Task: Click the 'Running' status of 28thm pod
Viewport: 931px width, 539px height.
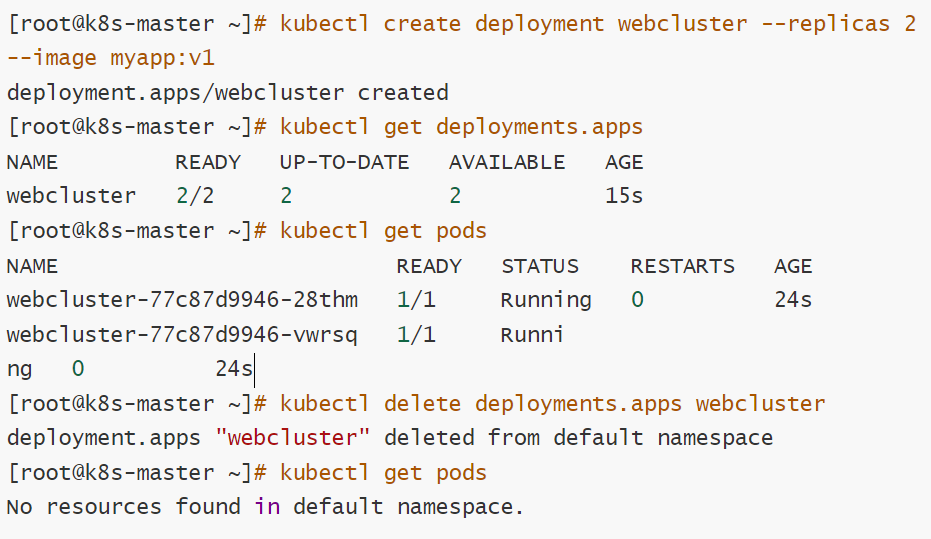Action: (546, 300)
